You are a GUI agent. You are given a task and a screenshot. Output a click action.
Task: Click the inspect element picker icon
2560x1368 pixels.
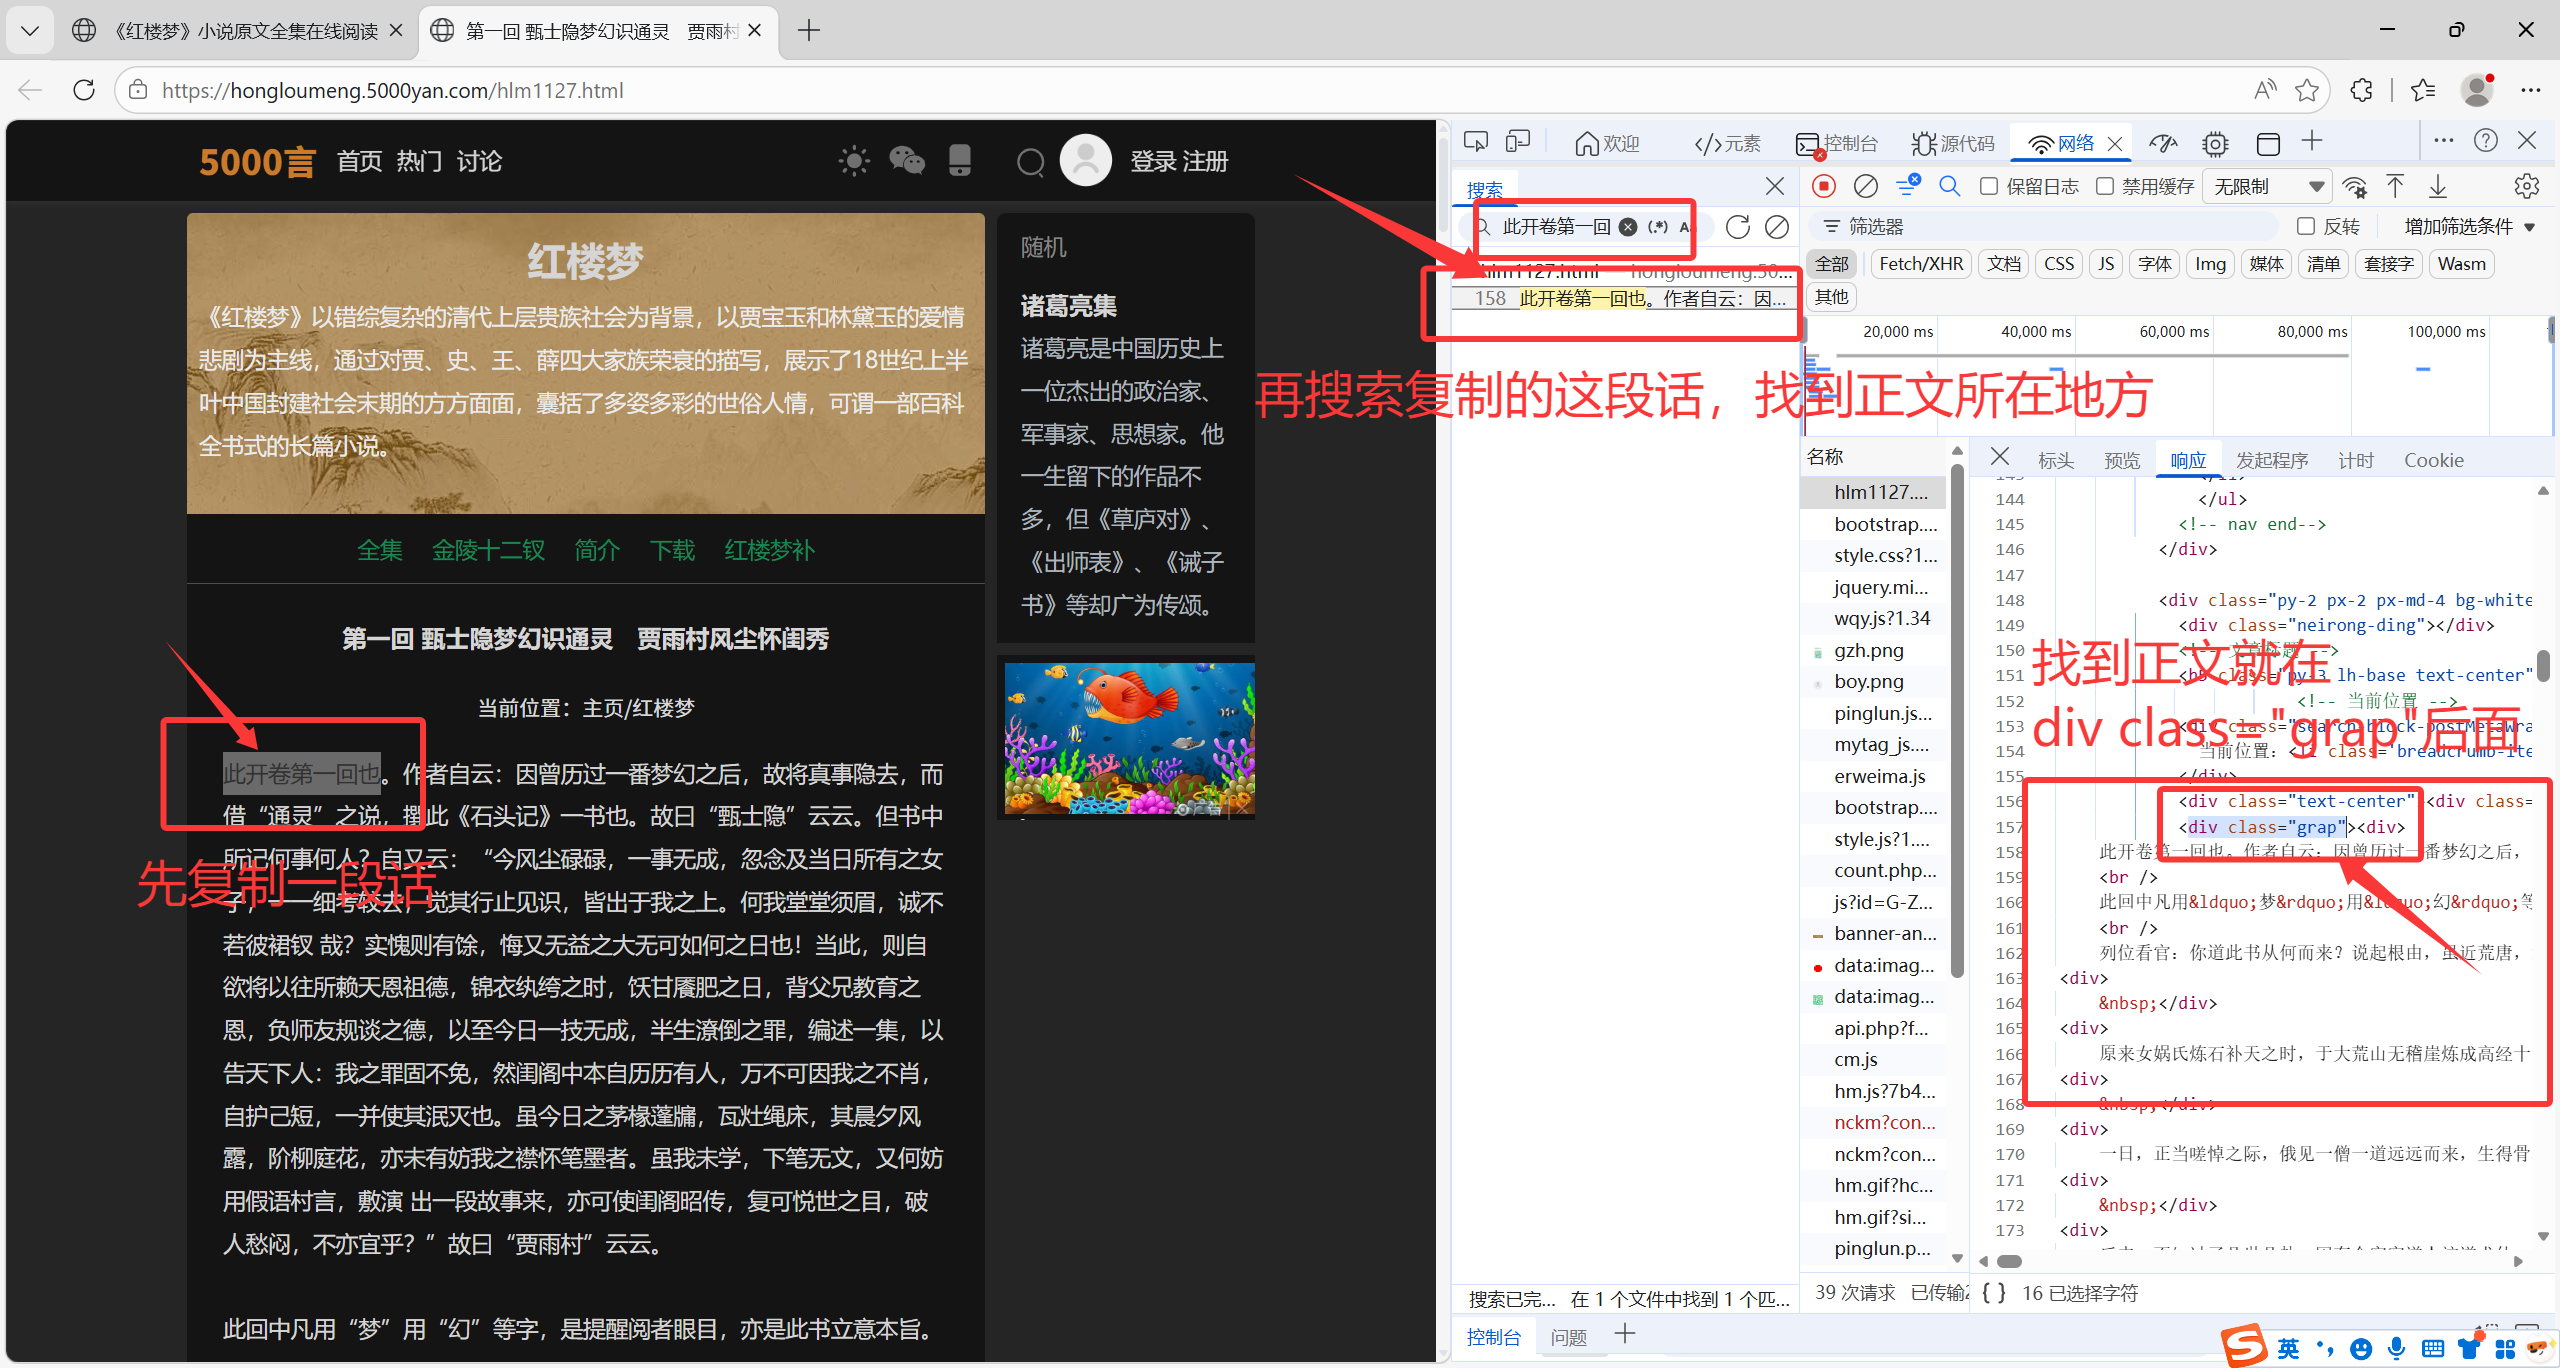click(x=1476, y=142)
